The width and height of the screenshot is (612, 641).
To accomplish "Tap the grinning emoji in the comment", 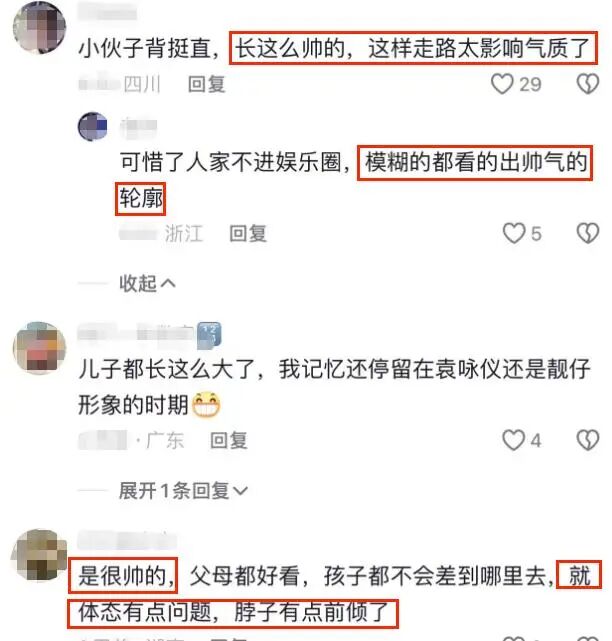I will 206,404.
